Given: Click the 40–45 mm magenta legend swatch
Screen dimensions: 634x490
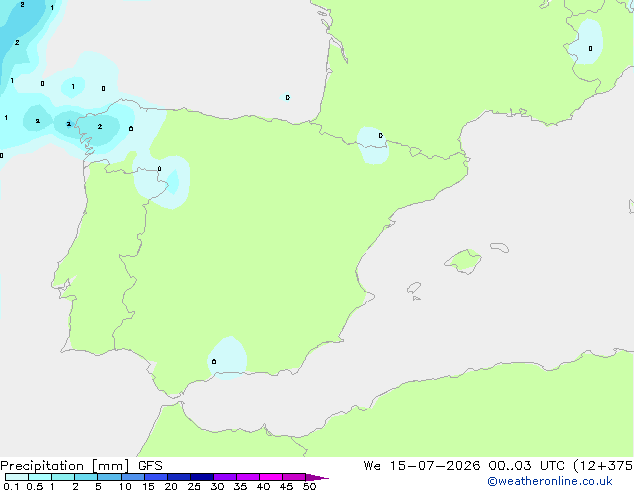Looking at the screenshot, I should 271,477.
